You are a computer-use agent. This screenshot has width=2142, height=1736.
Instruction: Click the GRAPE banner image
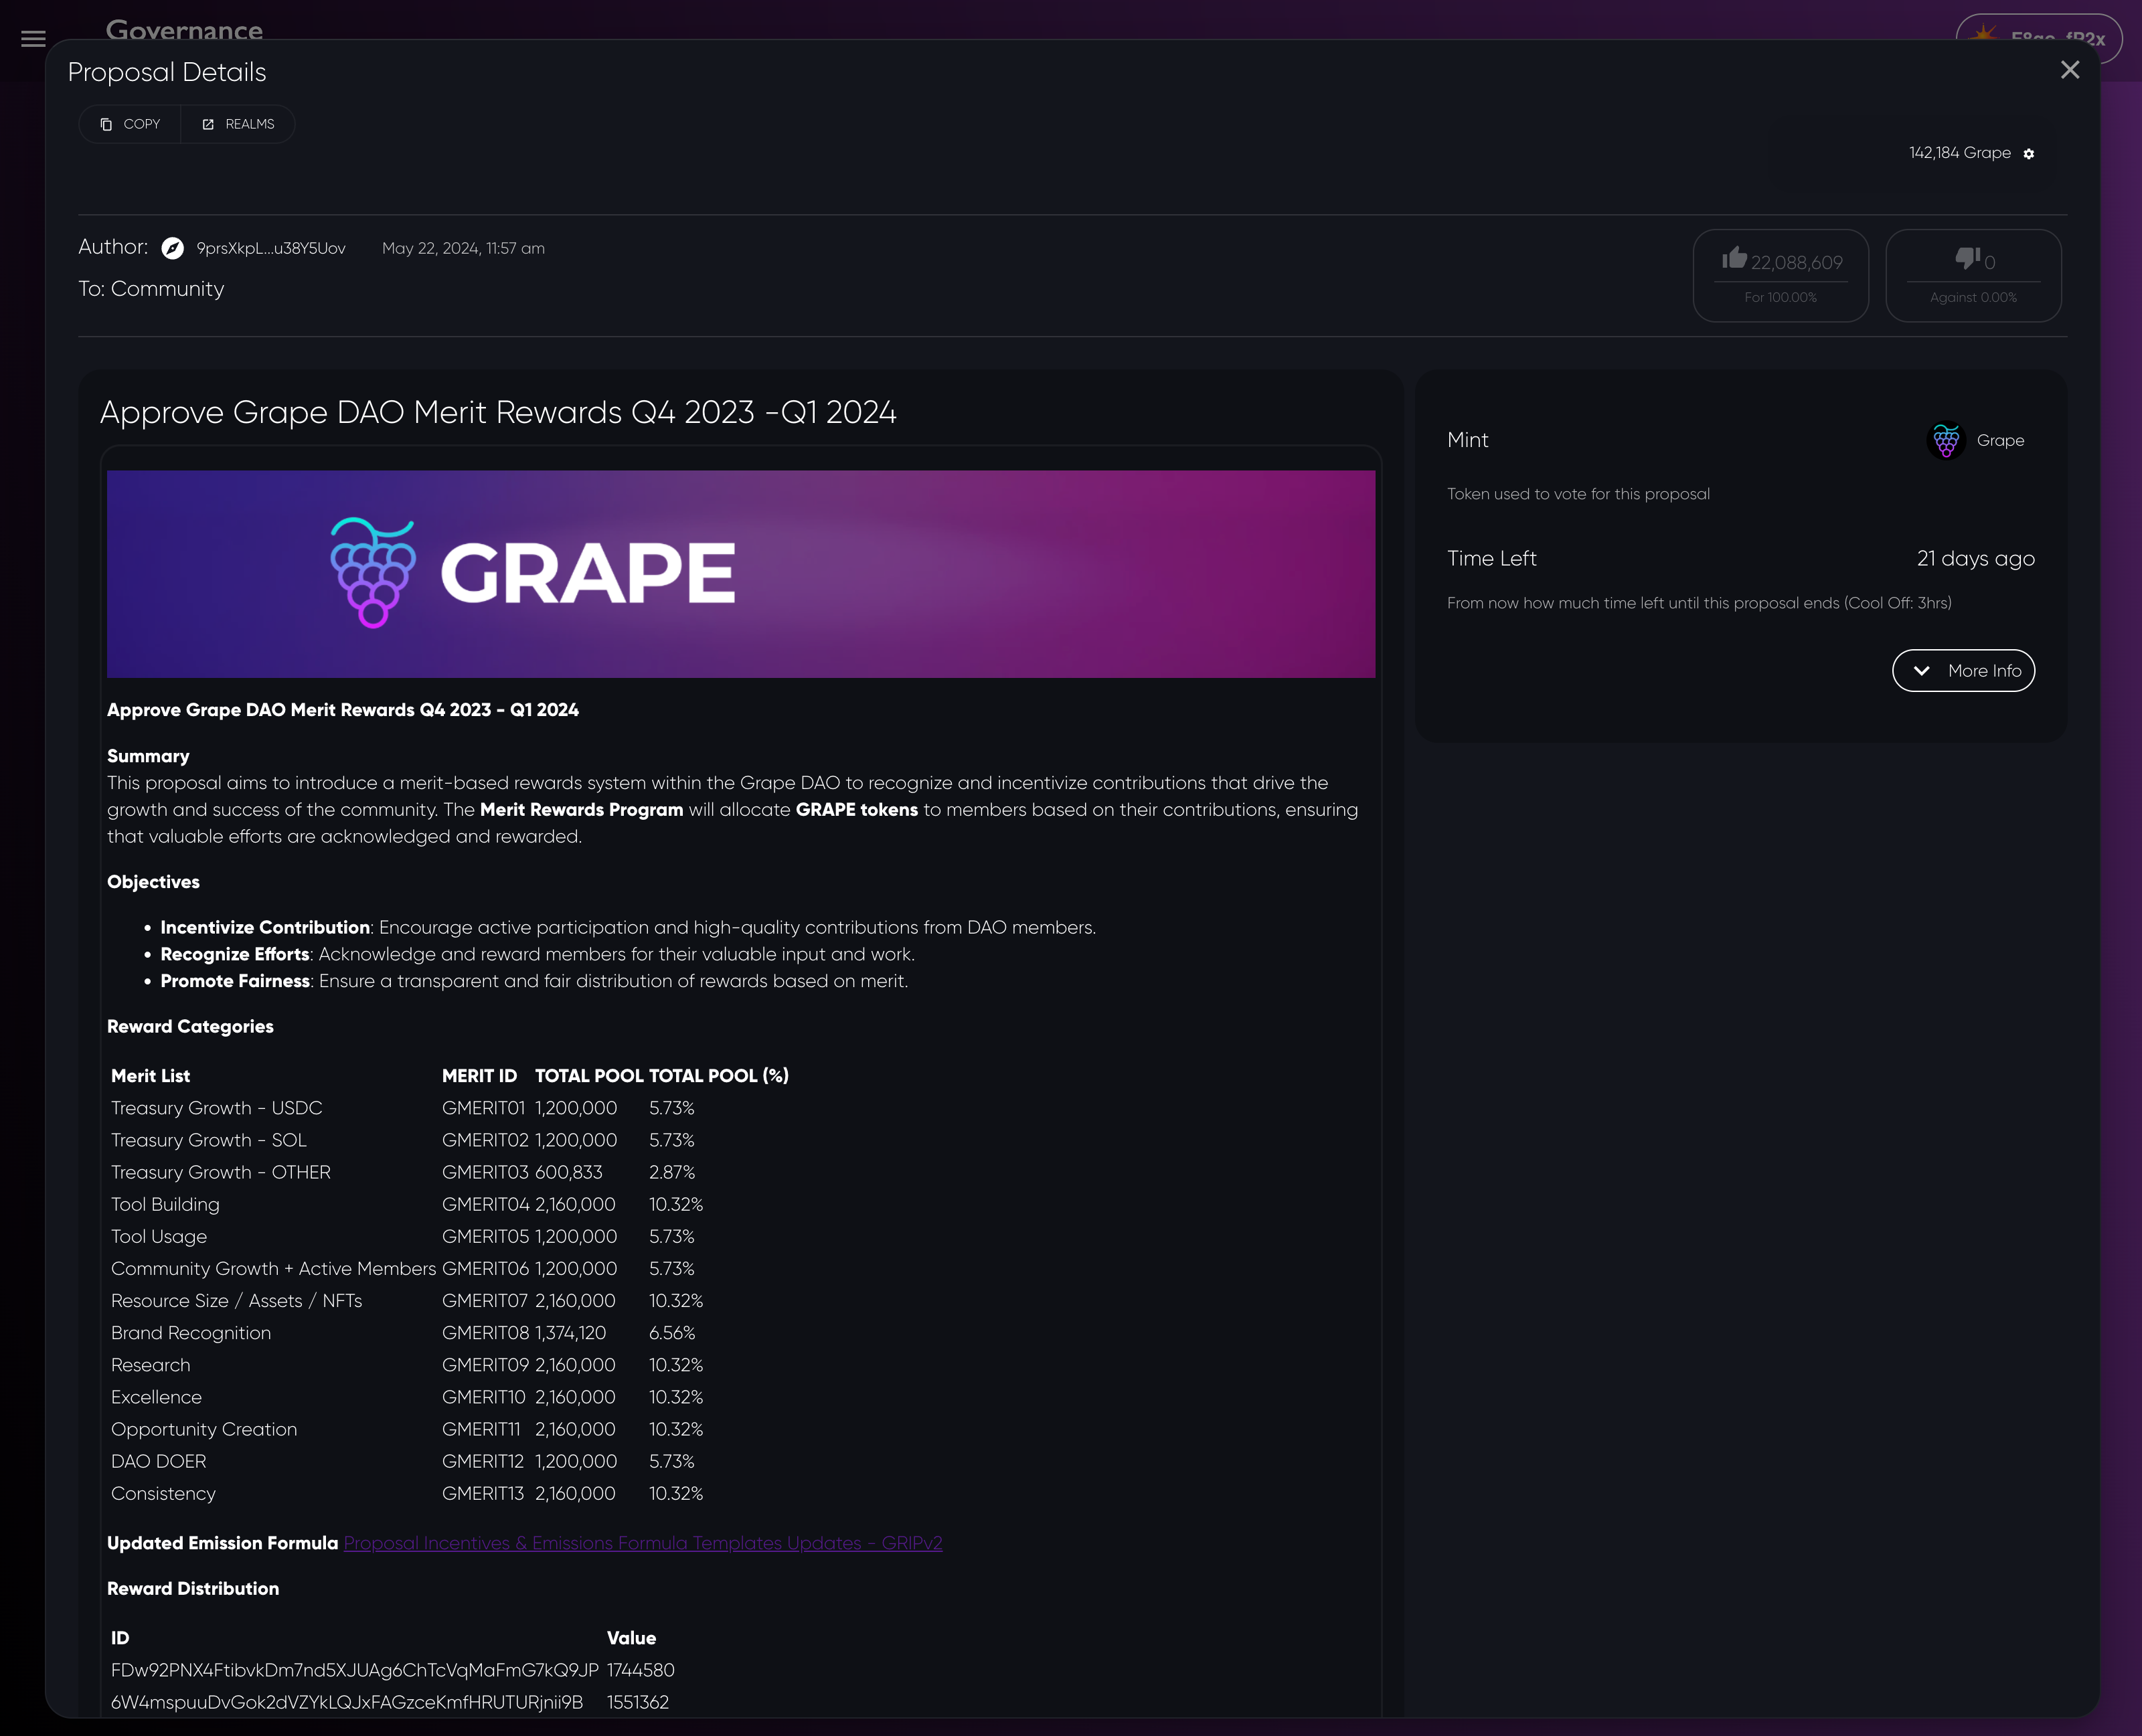740,574
